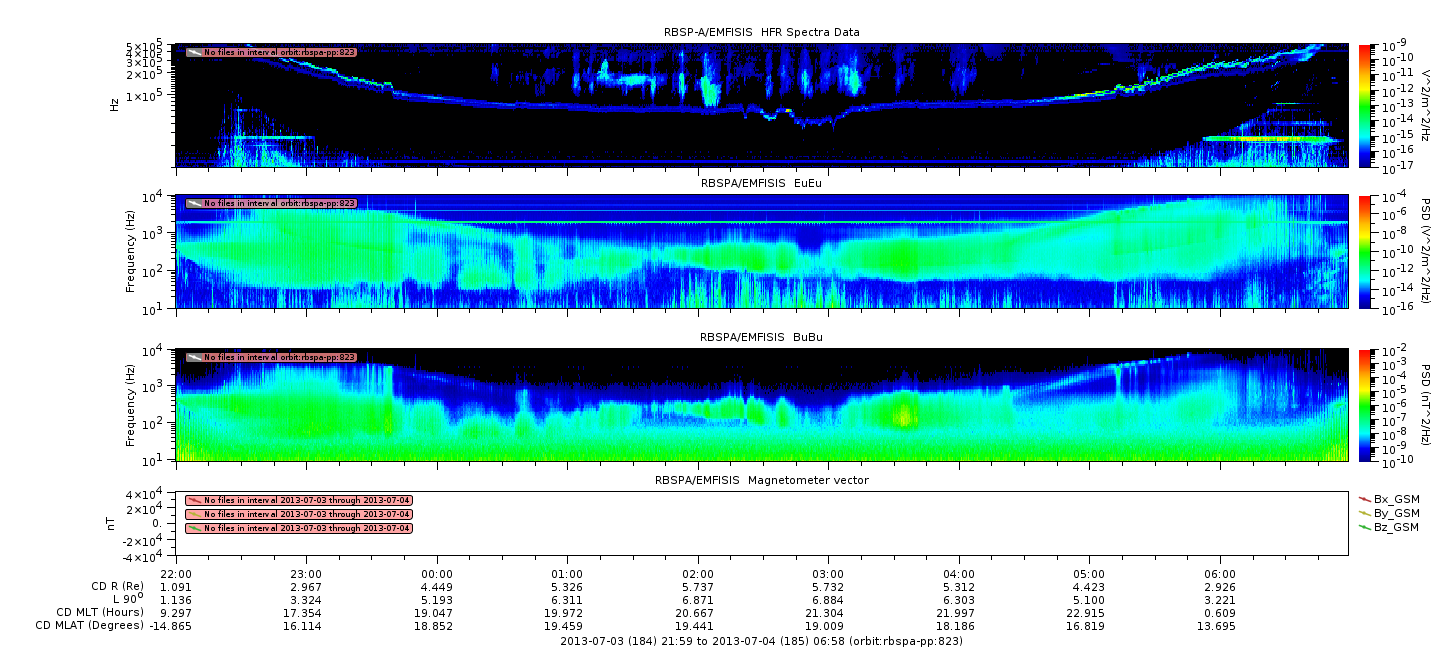Select the green Bz_GSM legend entry
The image size is (1447, 658).
point(1396,527)
